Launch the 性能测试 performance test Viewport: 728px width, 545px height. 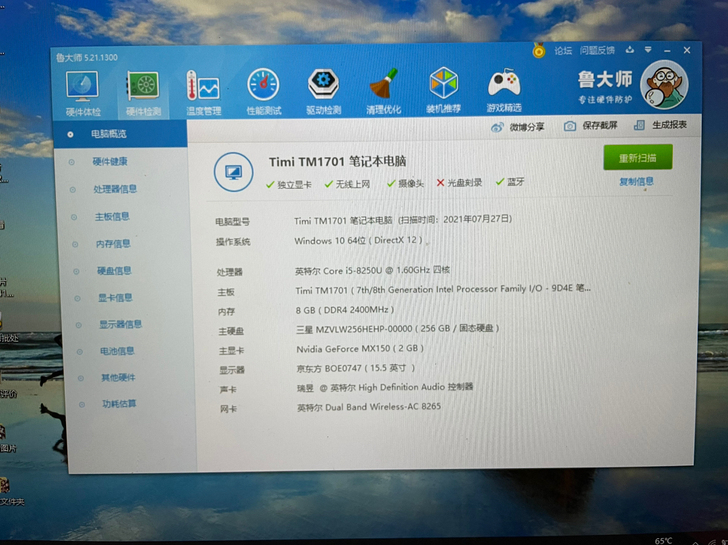264,92
